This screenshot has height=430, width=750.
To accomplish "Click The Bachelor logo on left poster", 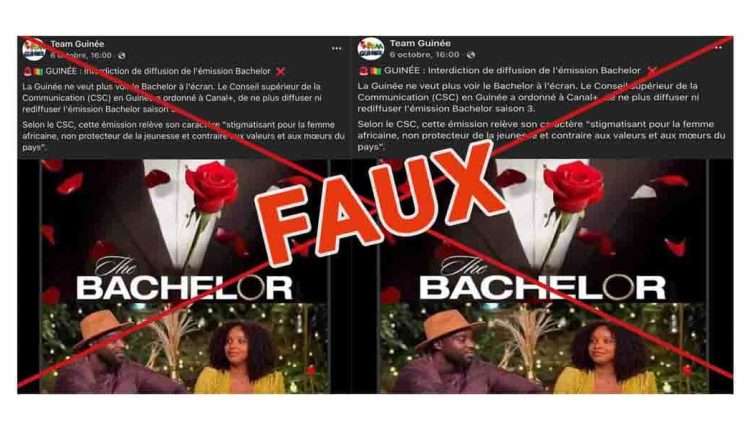I will pyautogui.click(x=185, y=279).
